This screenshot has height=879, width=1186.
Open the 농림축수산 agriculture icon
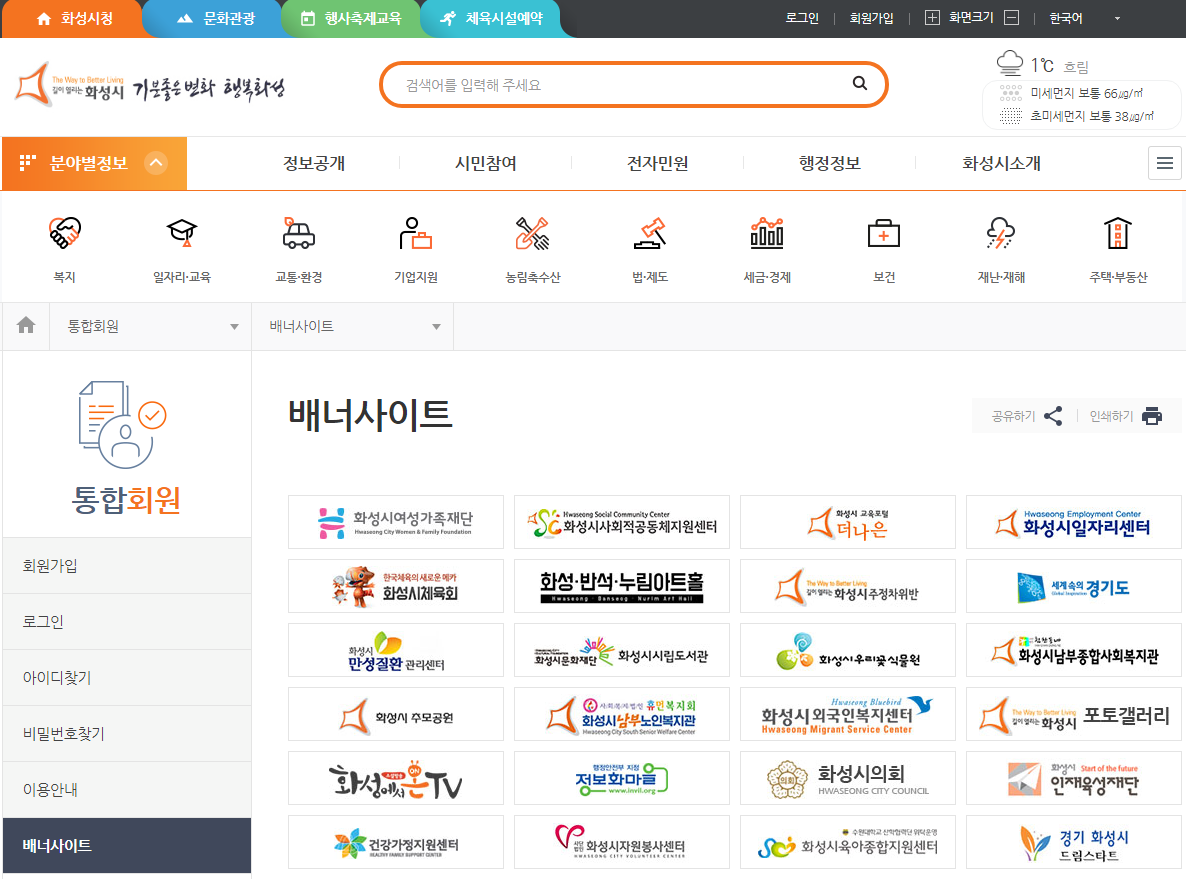point(532,233)
